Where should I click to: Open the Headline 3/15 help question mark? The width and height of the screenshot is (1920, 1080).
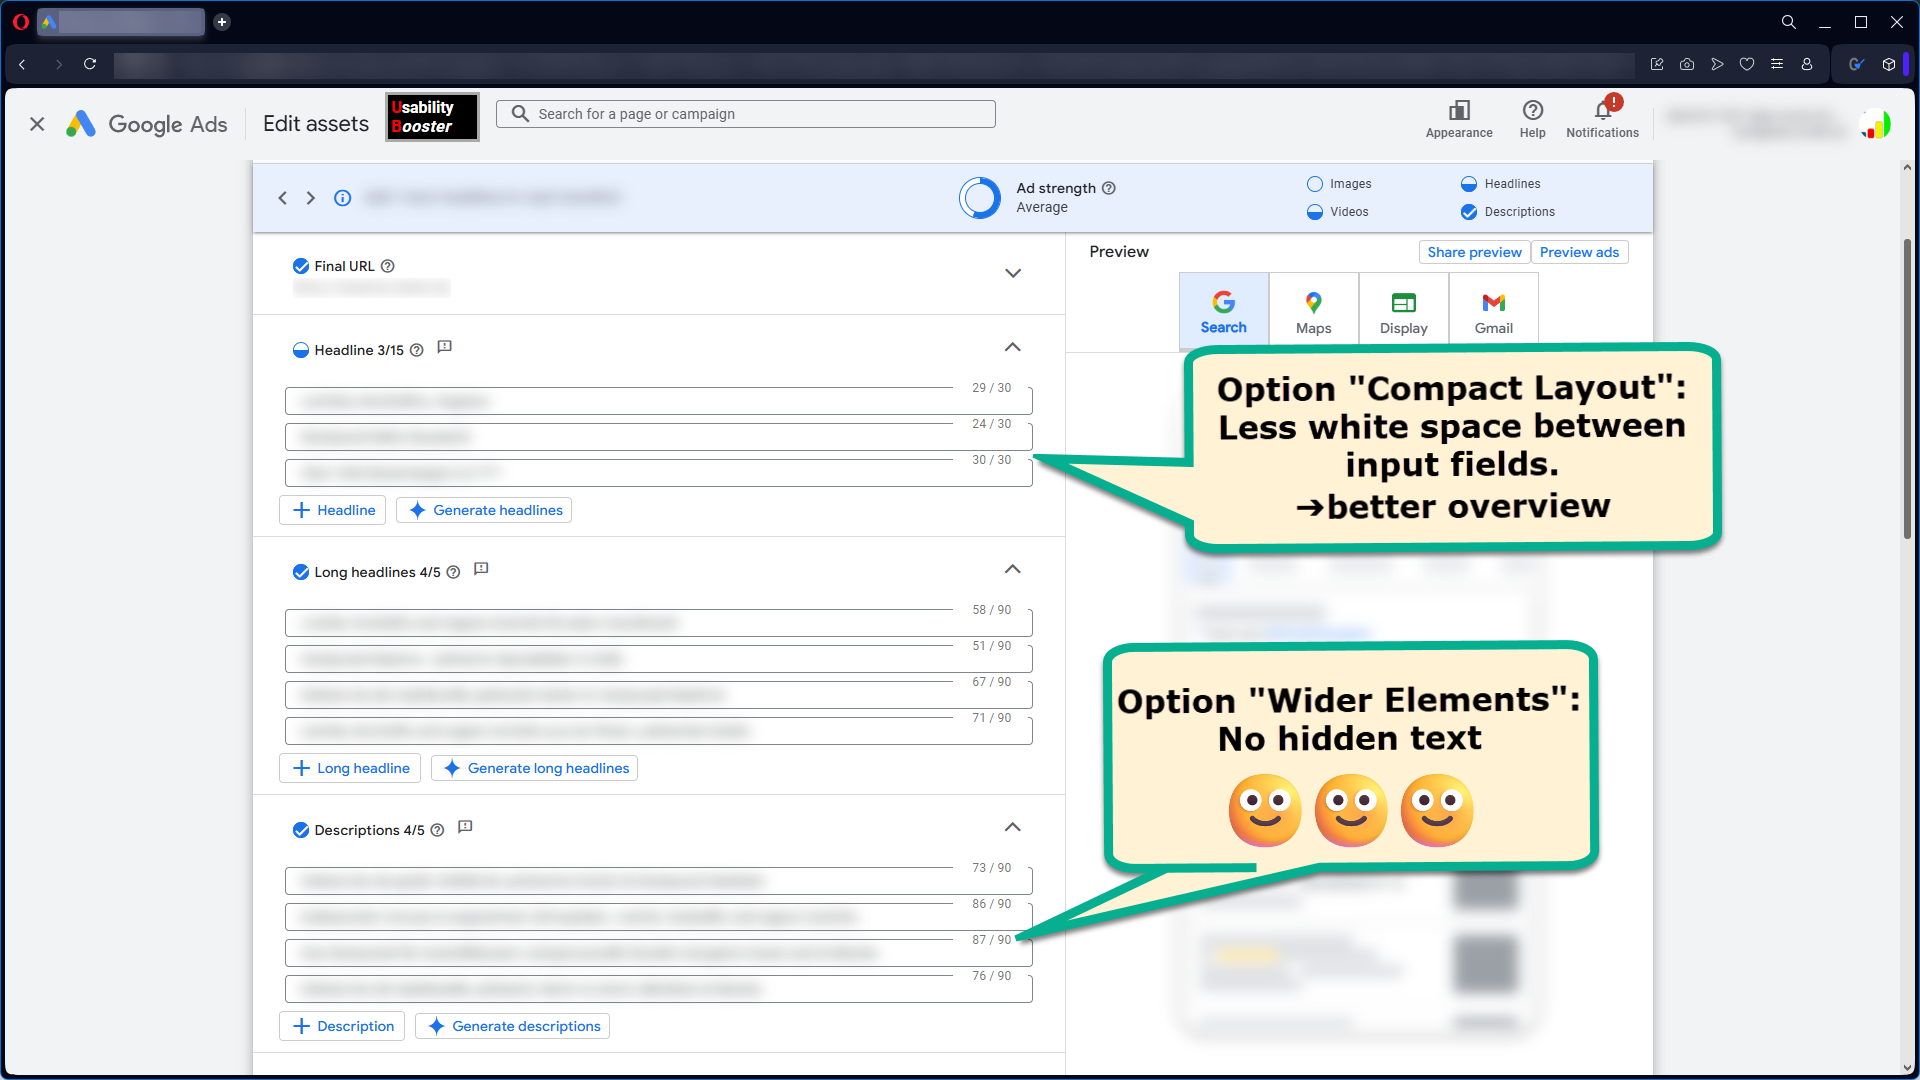(417, 350)
